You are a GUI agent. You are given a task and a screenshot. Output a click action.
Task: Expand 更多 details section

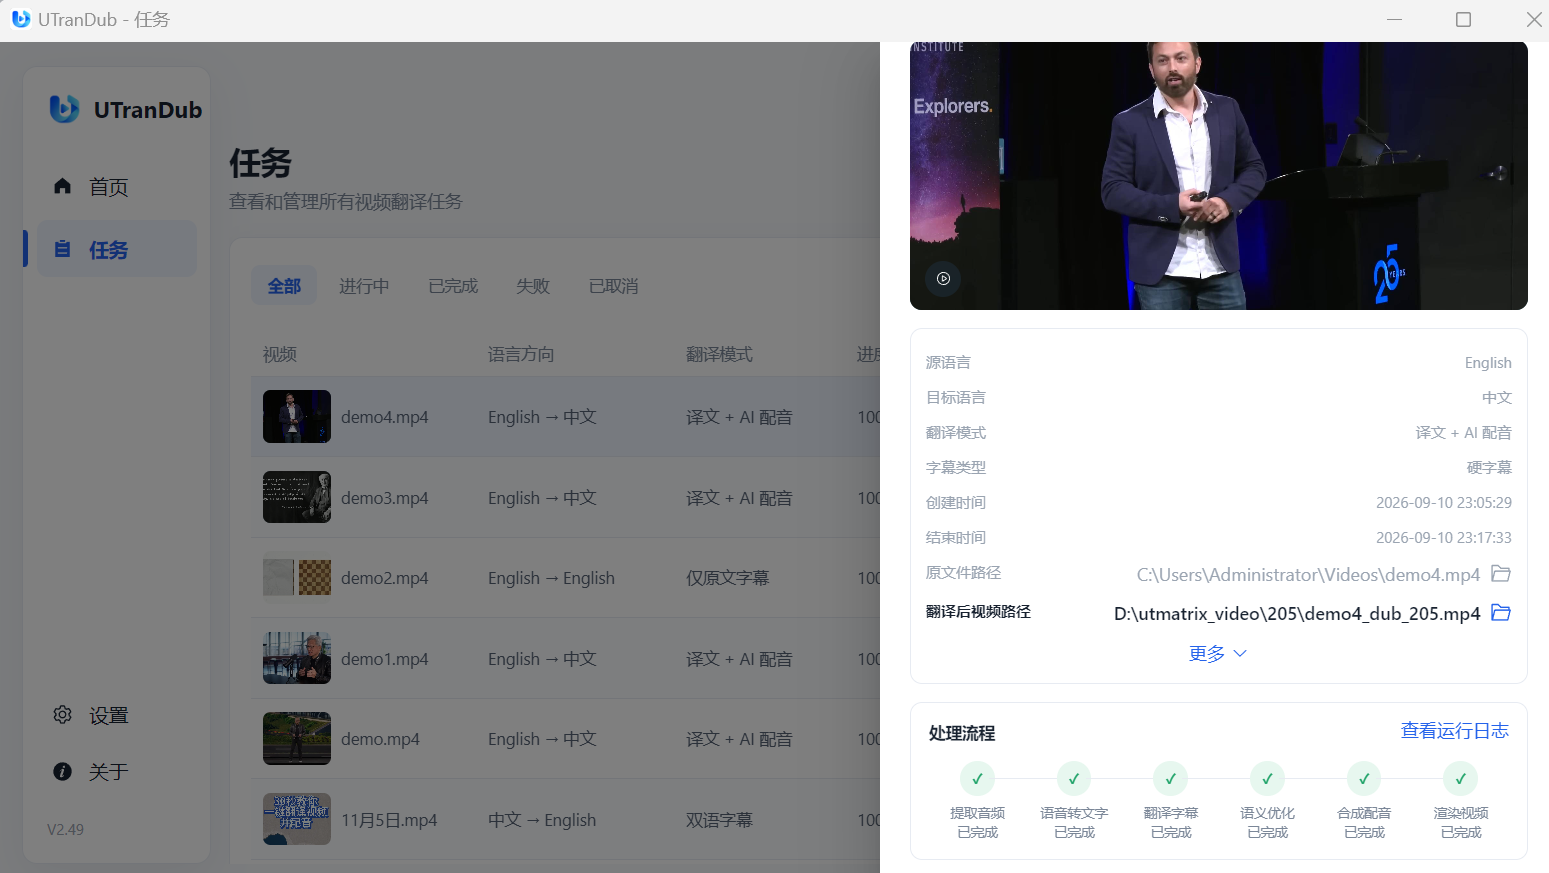pyautogui.click(x=1218, y=653)
